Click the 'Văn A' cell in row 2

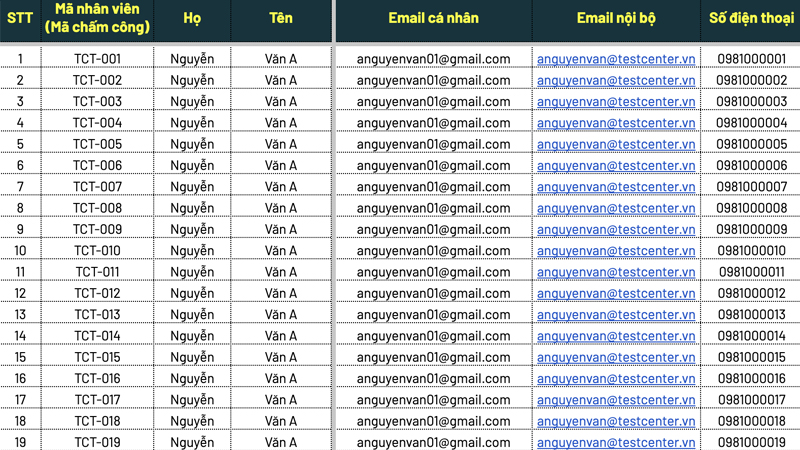point(281,80)
